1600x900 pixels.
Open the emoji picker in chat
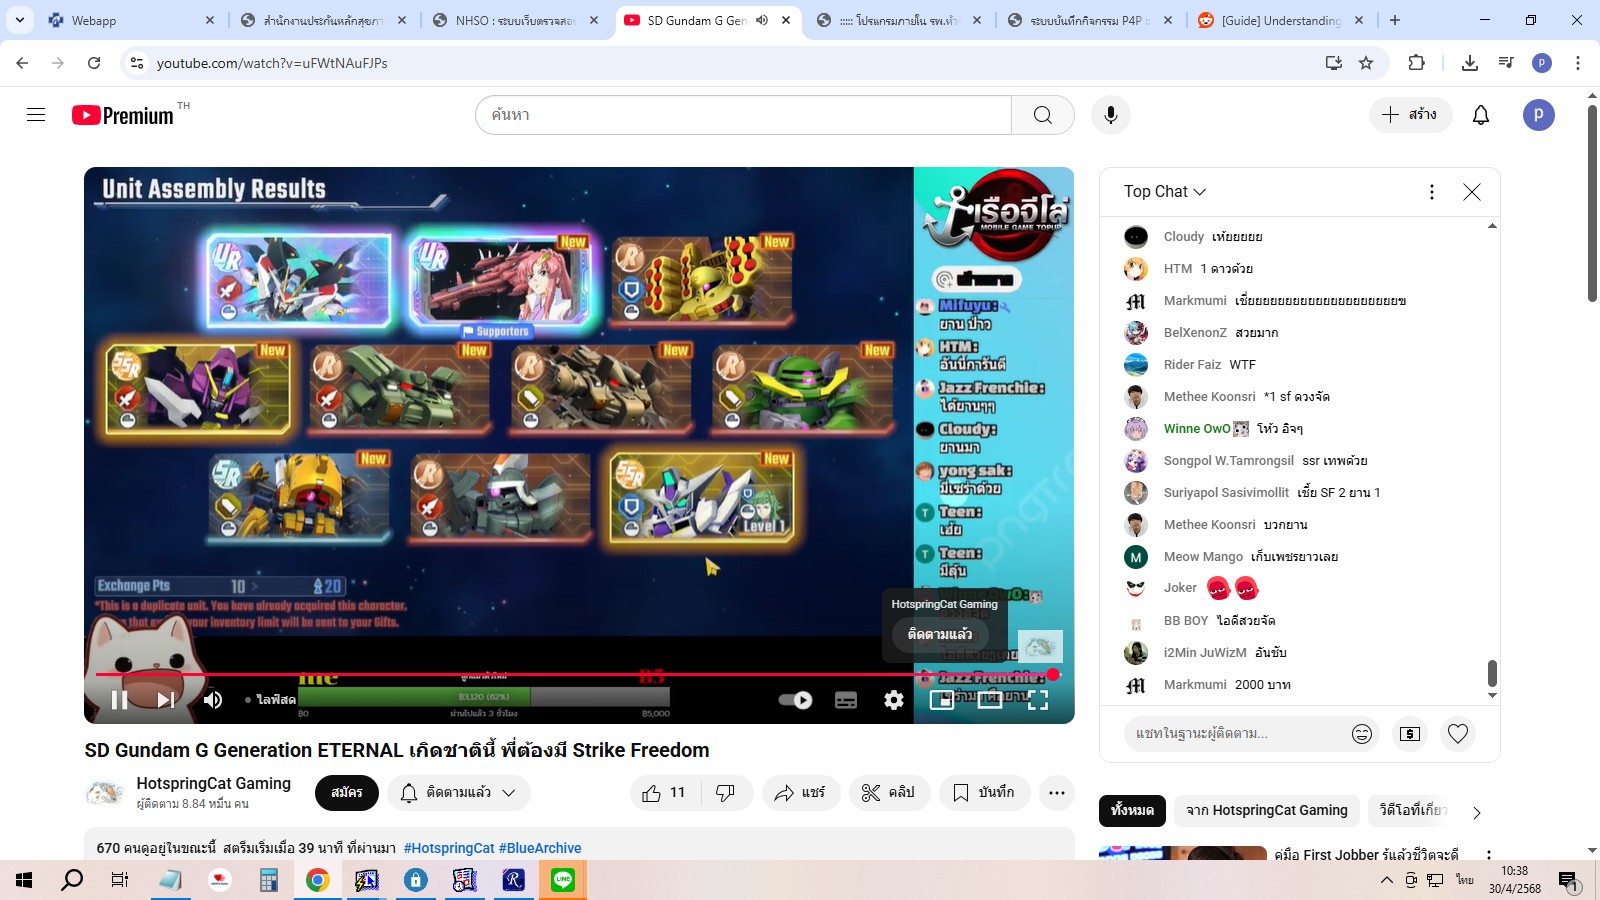(x=1361, y=734)
